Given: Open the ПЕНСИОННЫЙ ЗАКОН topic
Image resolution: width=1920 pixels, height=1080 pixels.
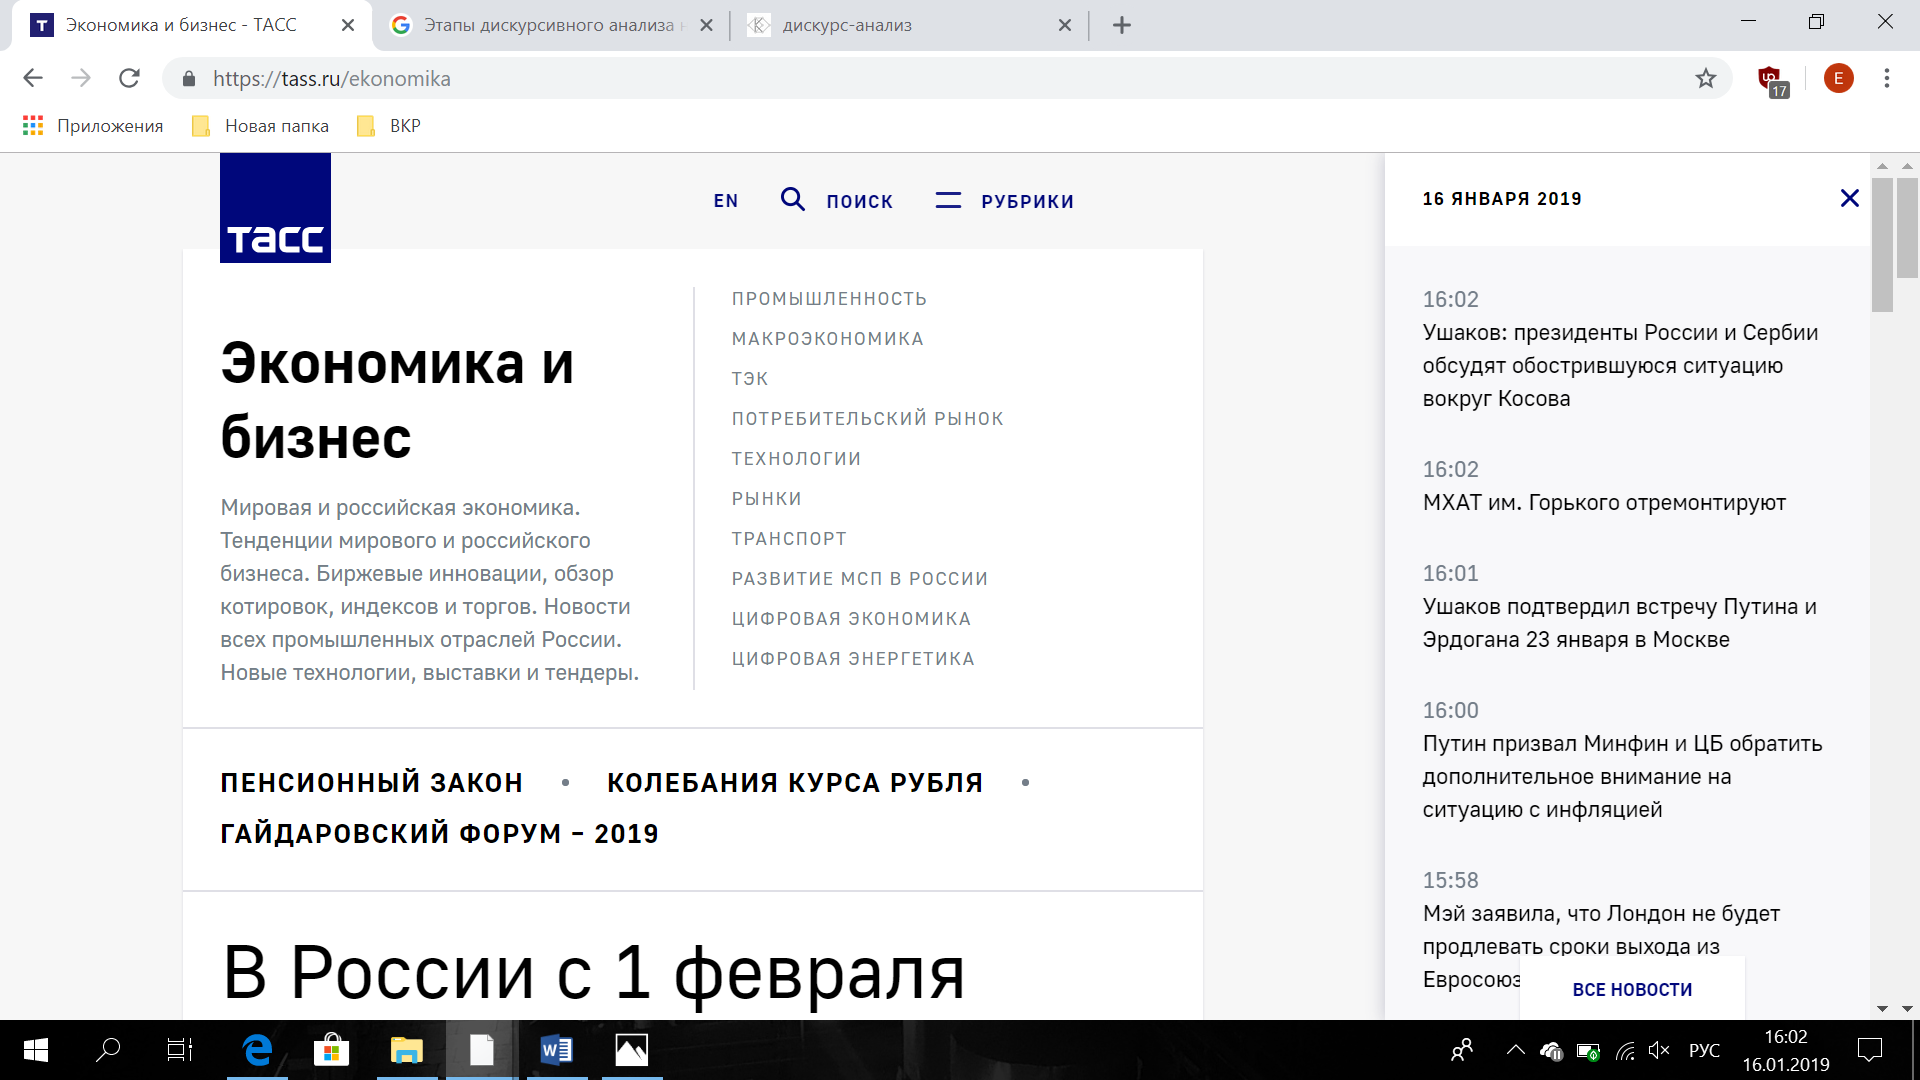Looking at the screenshot, I should pos(372,783).
